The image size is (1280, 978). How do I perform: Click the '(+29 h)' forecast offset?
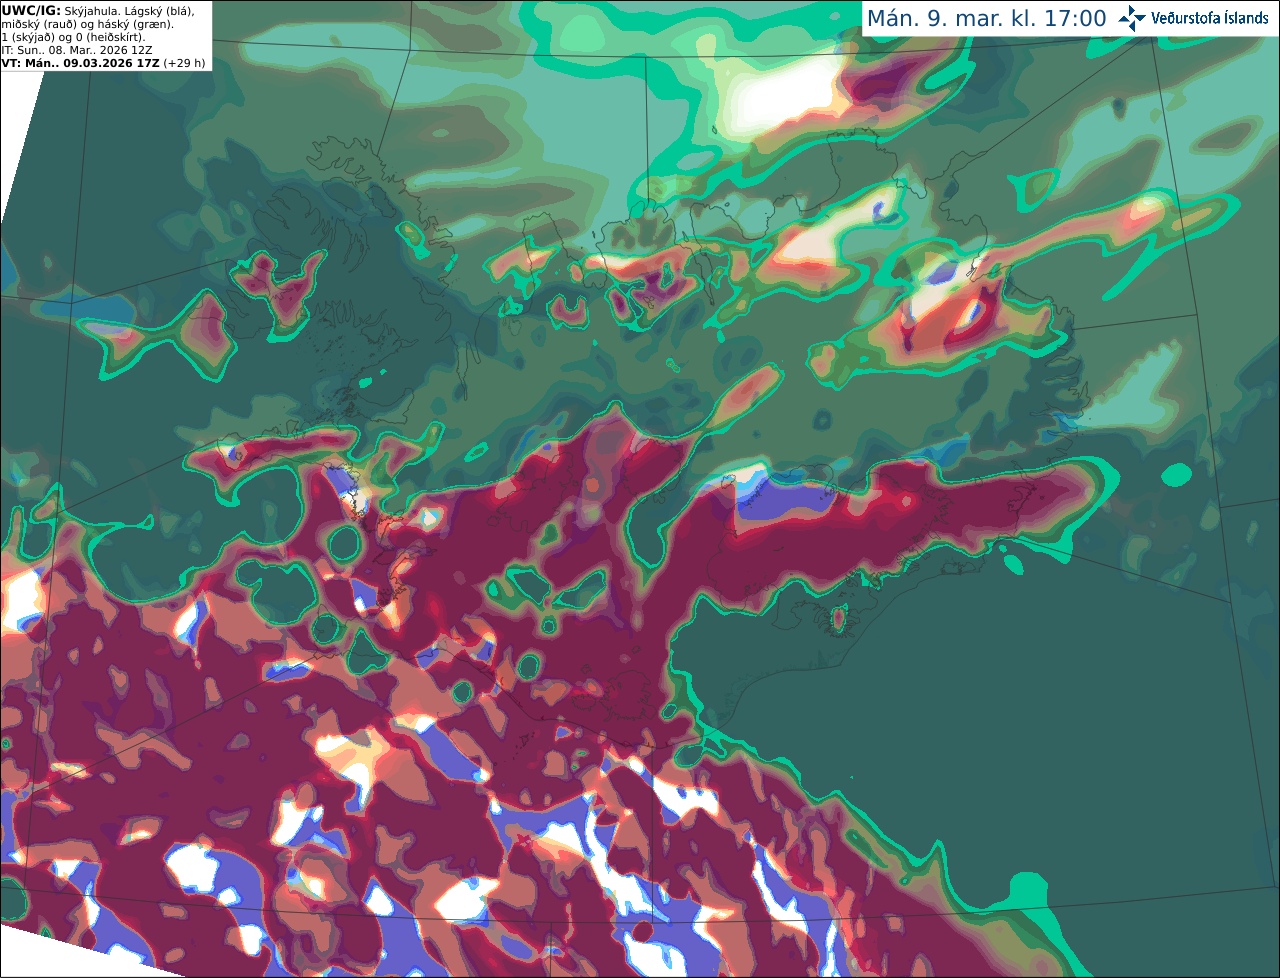click(185, 63)
